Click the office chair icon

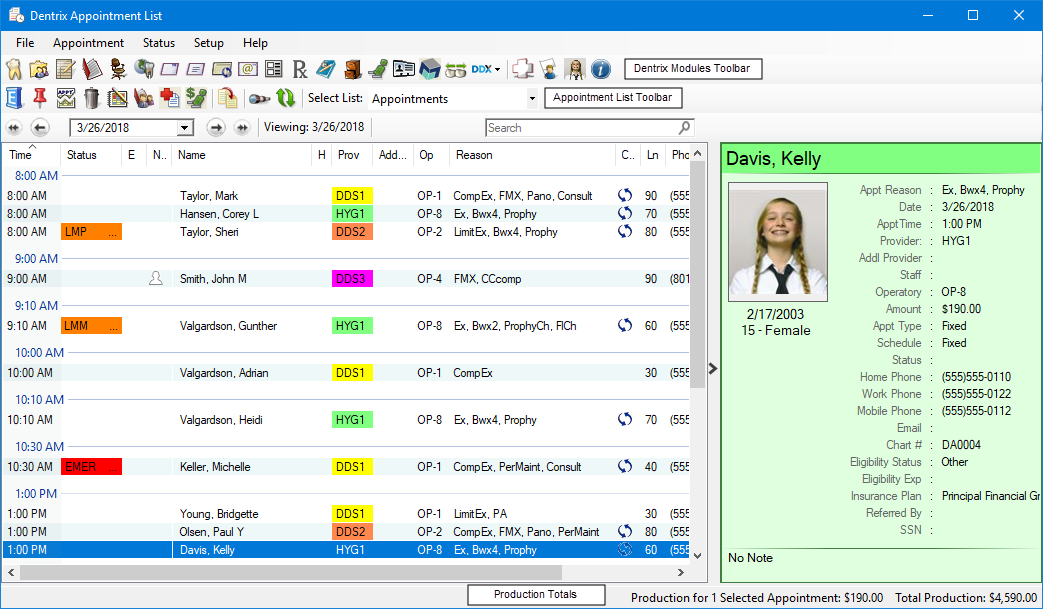click(118, 69)
